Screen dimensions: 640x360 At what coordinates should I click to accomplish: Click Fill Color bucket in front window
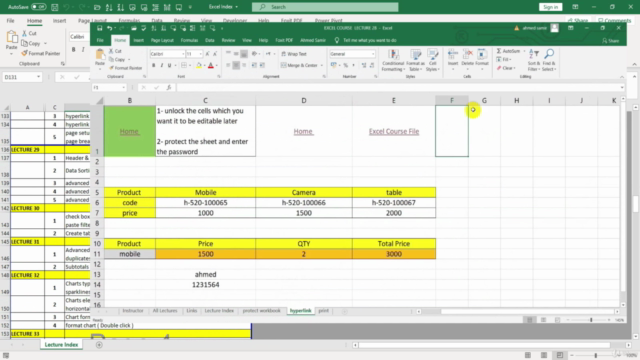tap(199, 65)
